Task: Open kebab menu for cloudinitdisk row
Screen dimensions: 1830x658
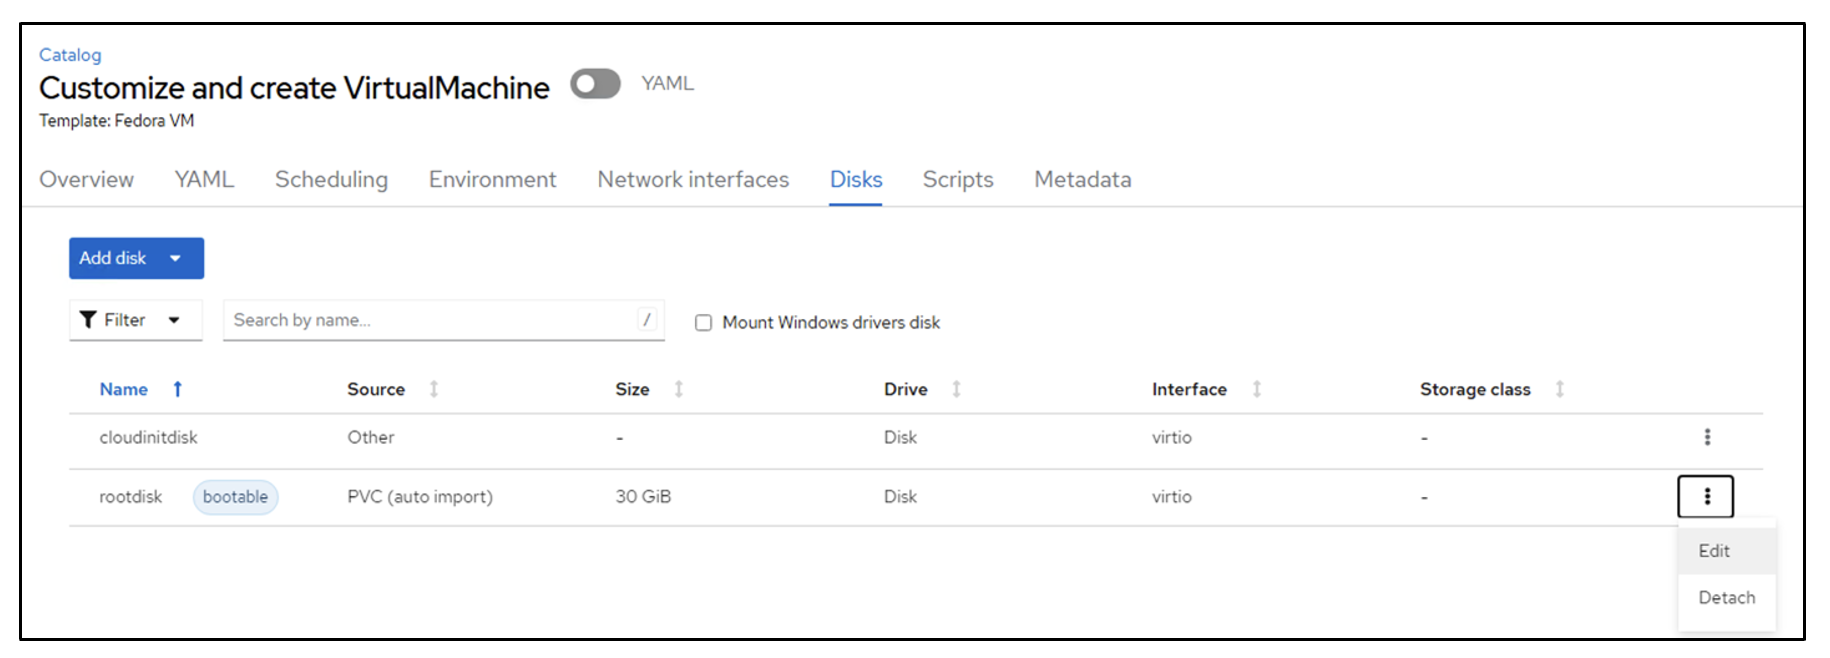Action: 1707,437
